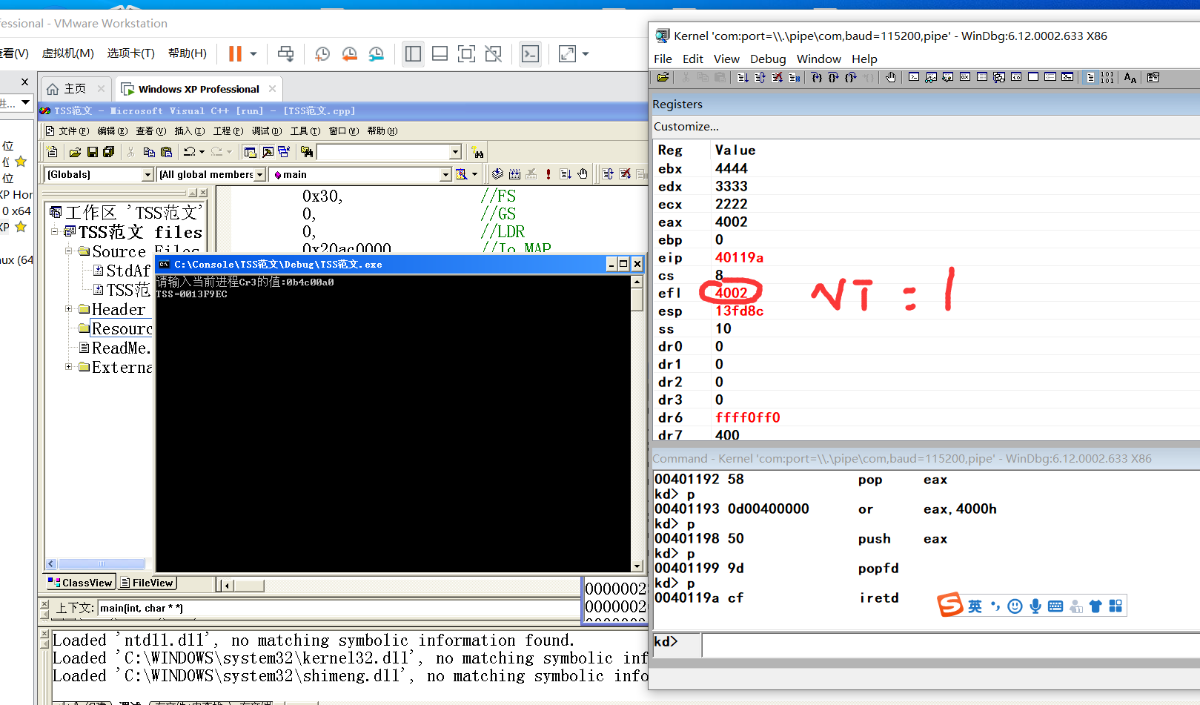Screen dimensions: 1200x705
Task: Click WinDbg open source file icon
Action: click(x=663, y=77)
